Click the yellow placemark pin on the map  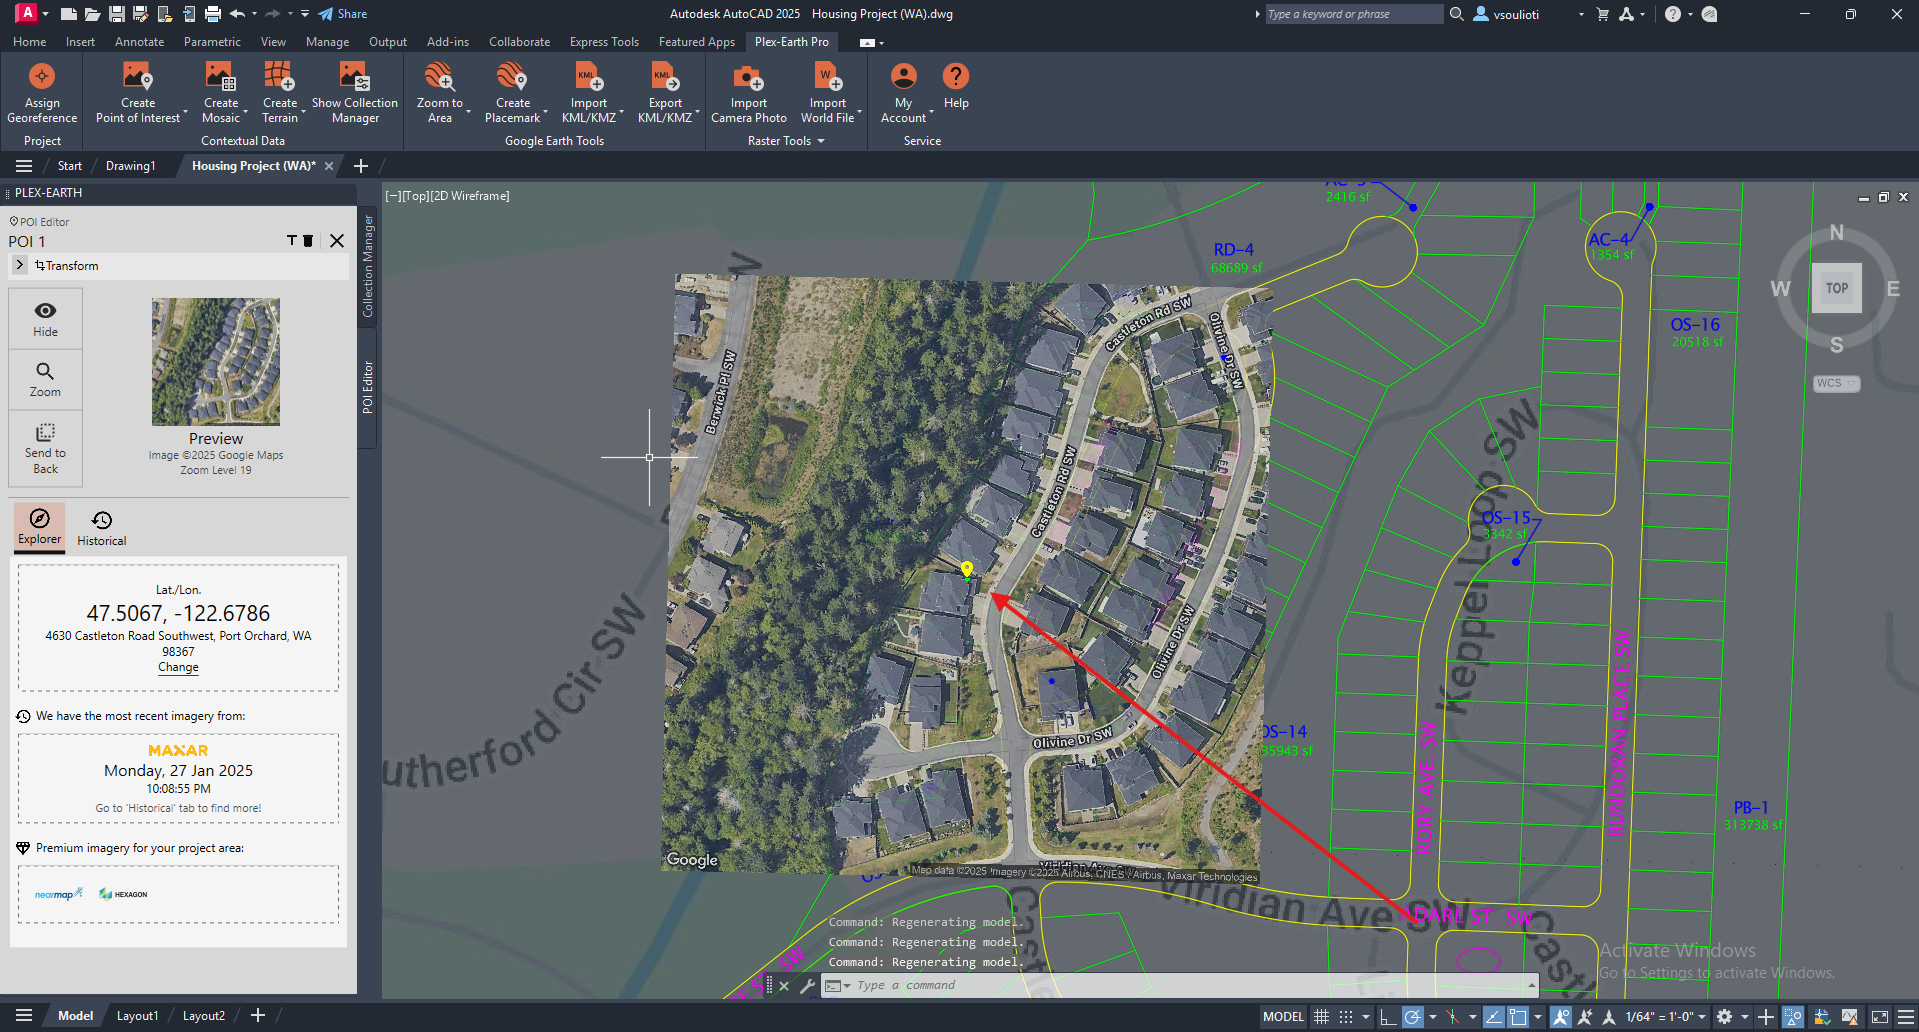(966, 570)
